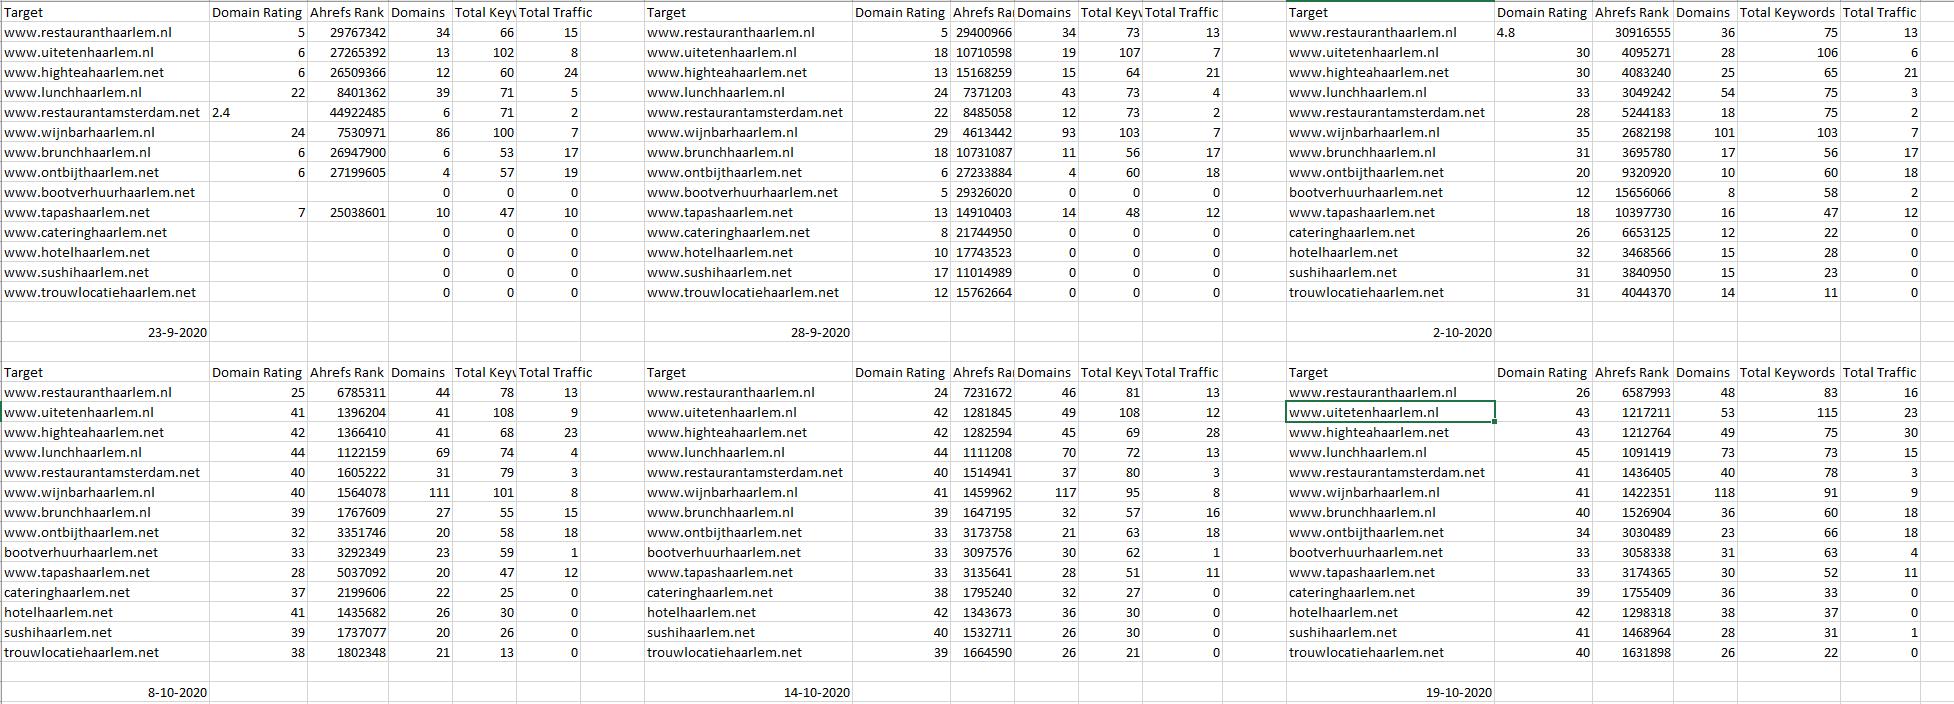This screenshot has width=1954, height=704.
Task: Click the Domain Rating cell showing 2.4
Action: (258, 112)
